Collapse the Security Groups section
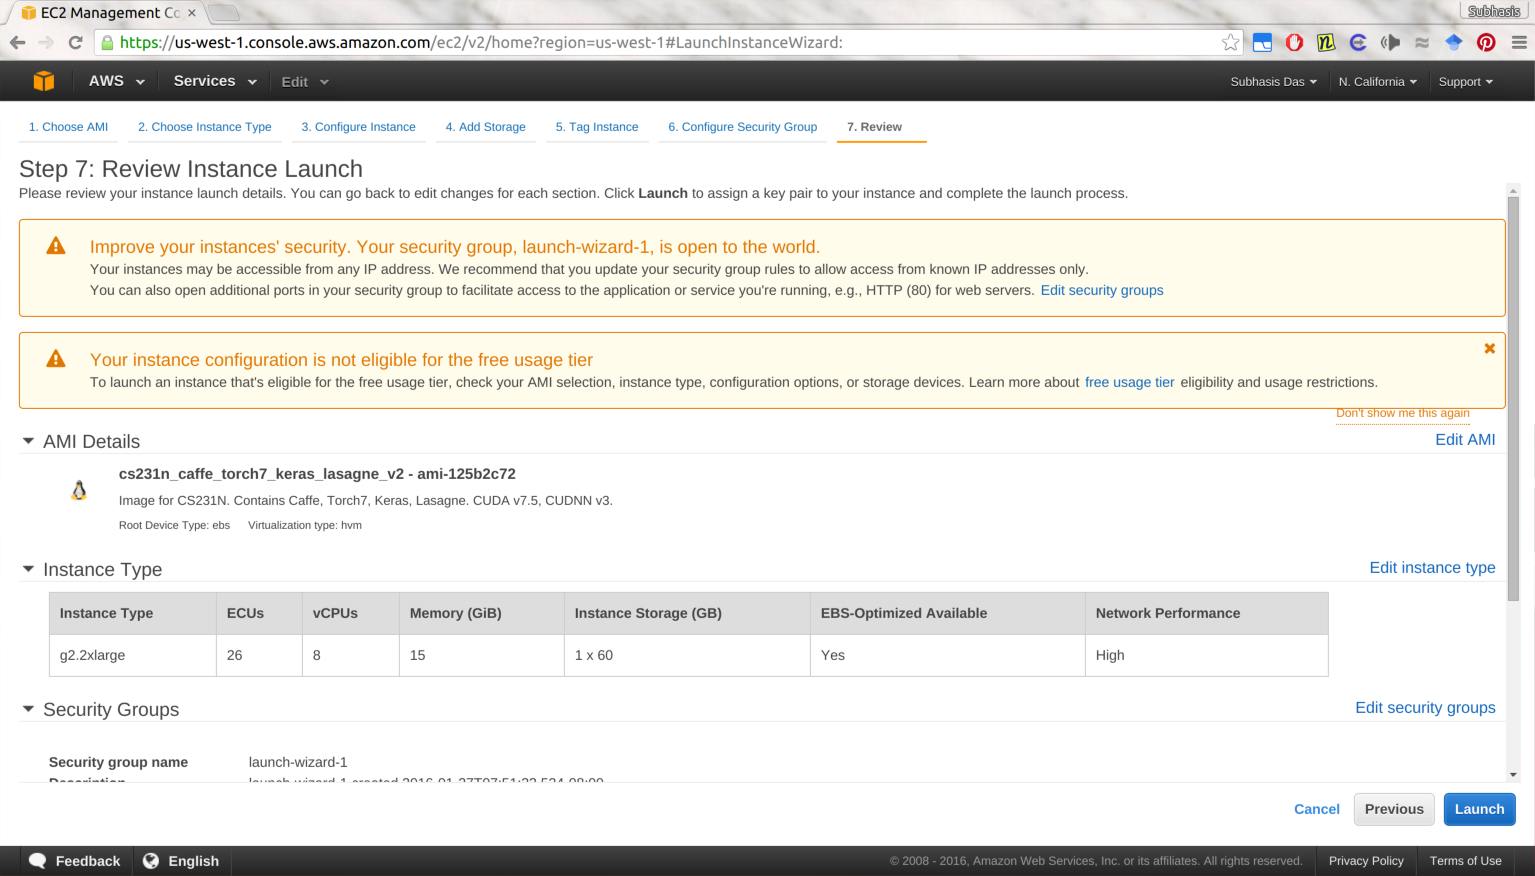The height and width of the screenshot is (876, 1535). coord(28,709)
